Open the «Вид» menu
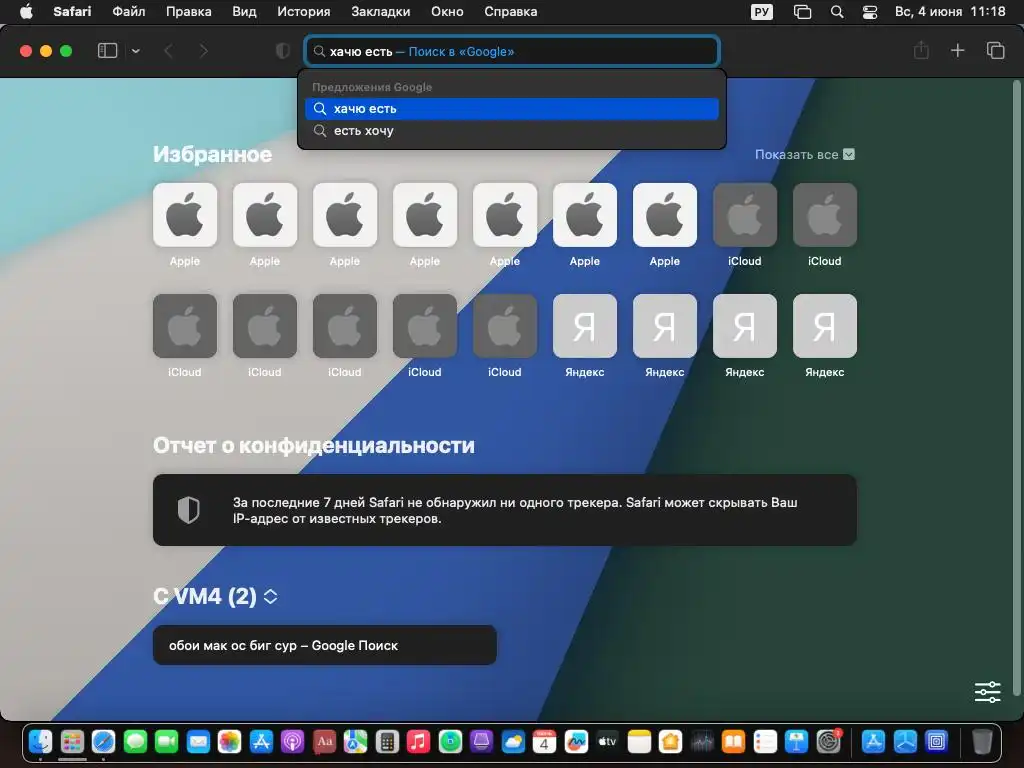Image resolution: width=1024 pixels, height=768 pixels. click(x=244, y=12)
